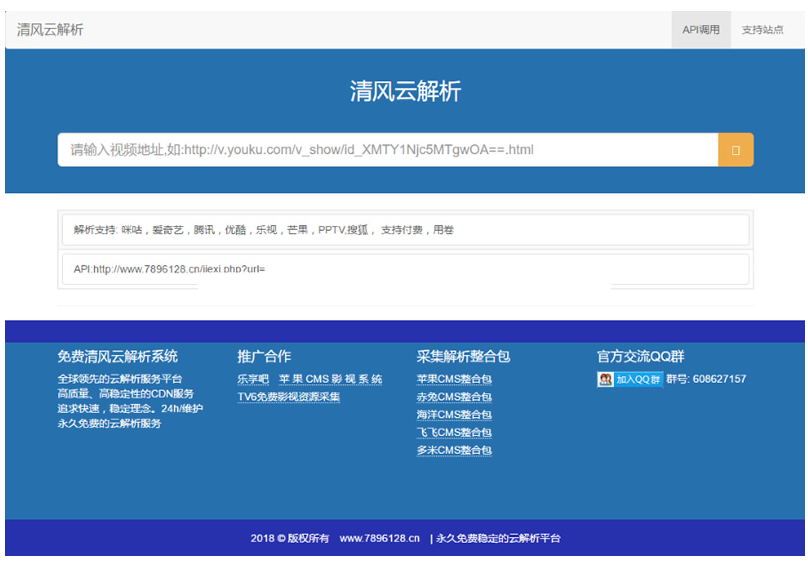The height and width of the screenshot is (563, 808).
Task: Click the API URL text box
Action: (404, 269)
